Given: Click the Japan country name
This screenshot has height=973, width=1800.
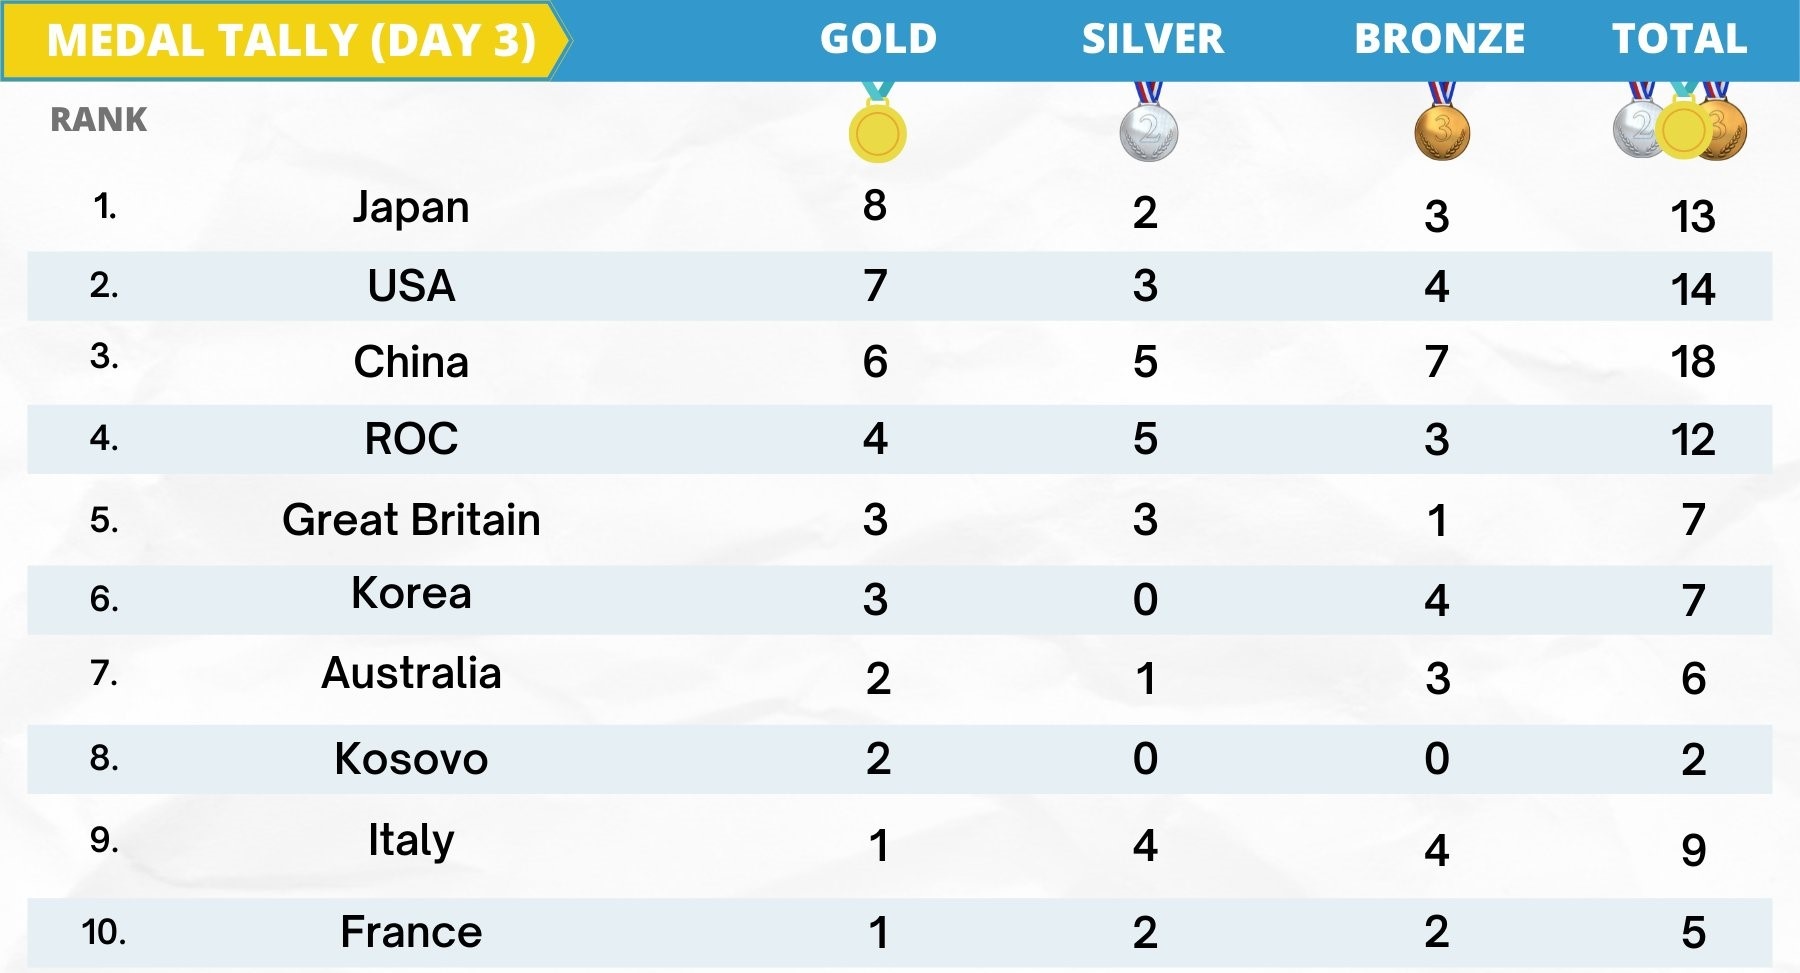Looking at the screenshot, I should point(411,208).
